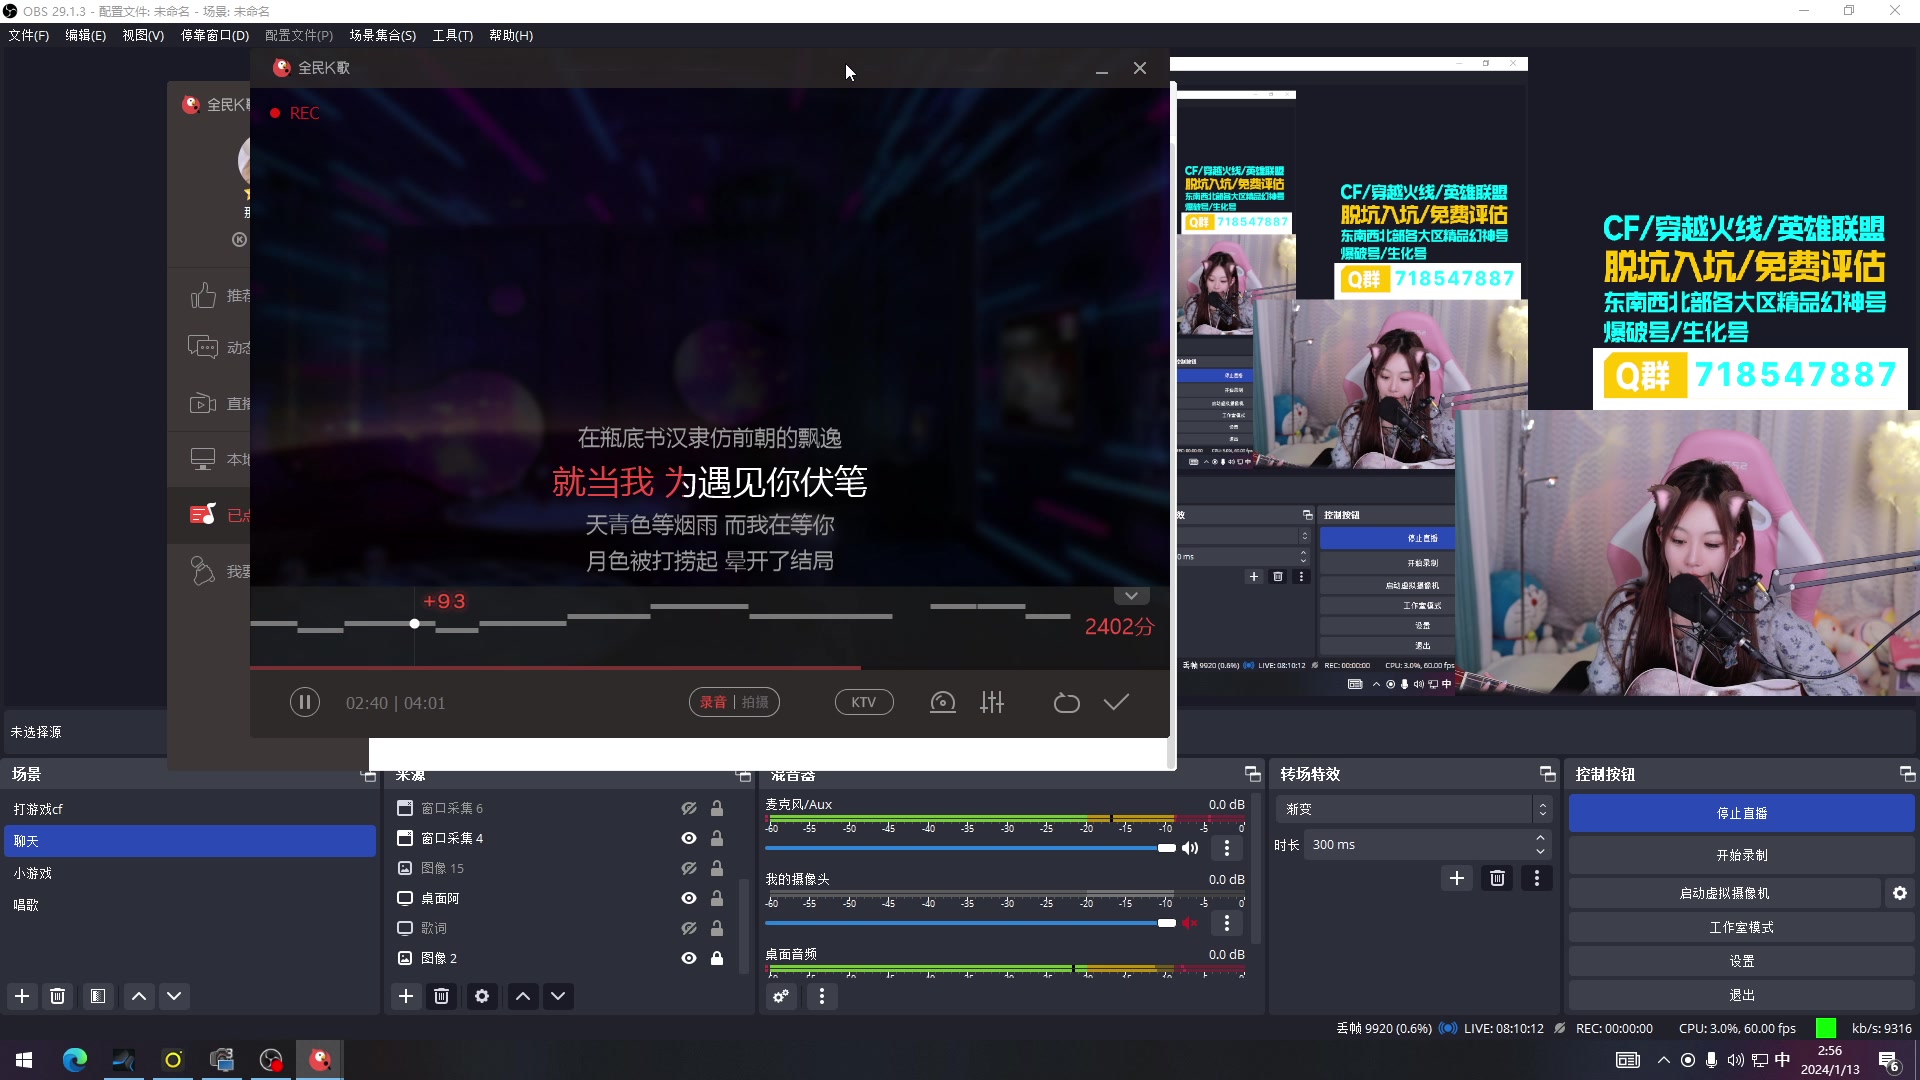The width and height of the screenshot is (1920, 1080).
Task: Switch to 录音 recording mode
Action: [x=713, y=702]
